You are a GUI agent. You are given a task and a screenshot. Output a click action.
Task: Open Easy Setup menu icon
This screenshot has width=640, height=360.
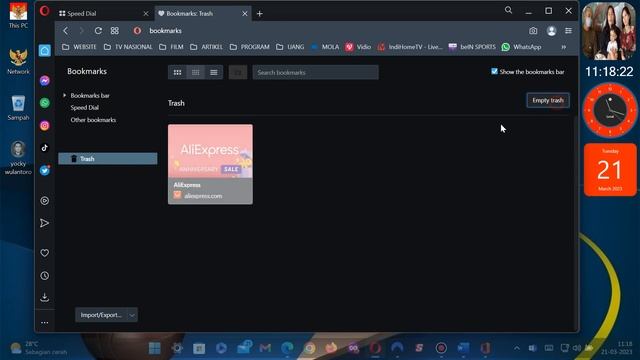click(568, 31)
